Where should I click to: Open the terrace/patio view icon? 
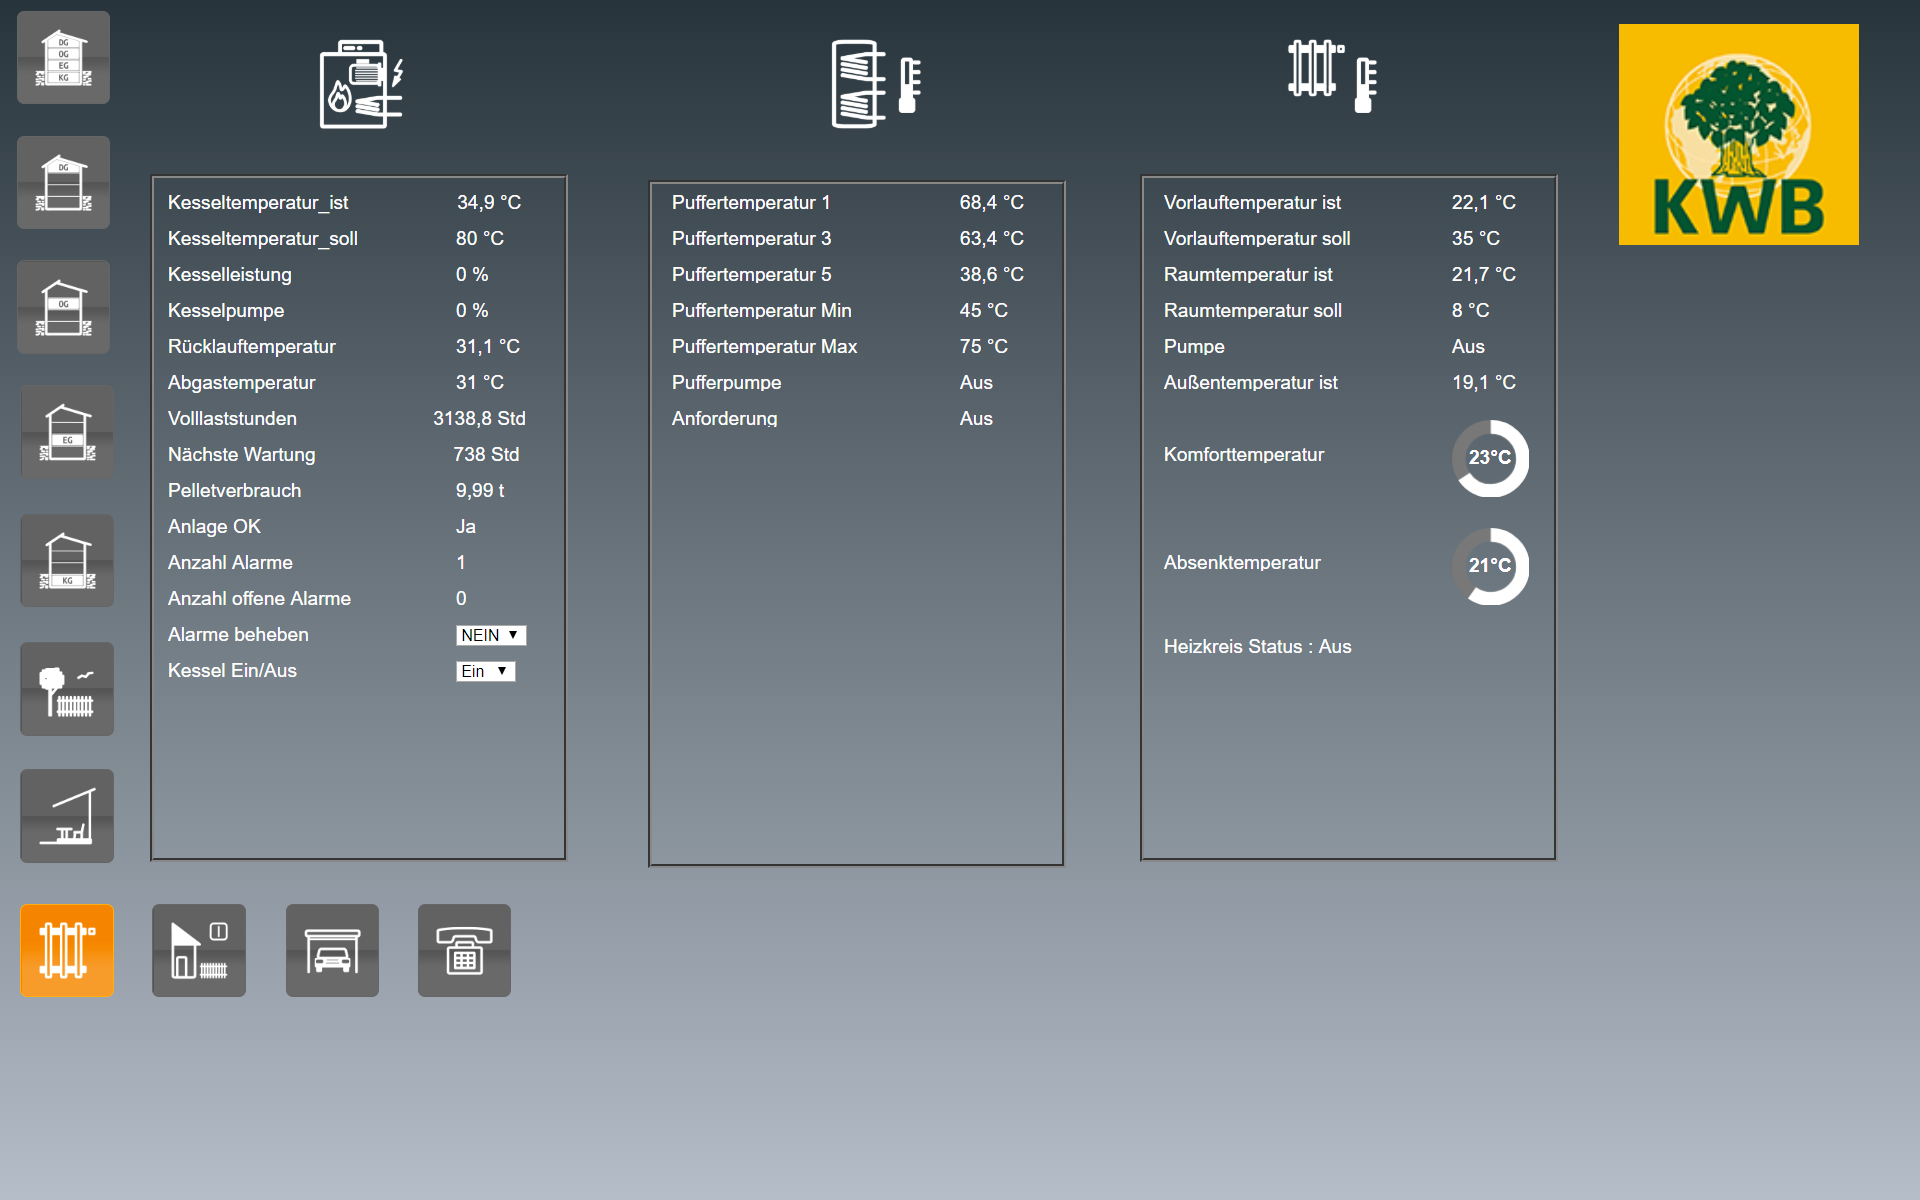tap(67, 816)
